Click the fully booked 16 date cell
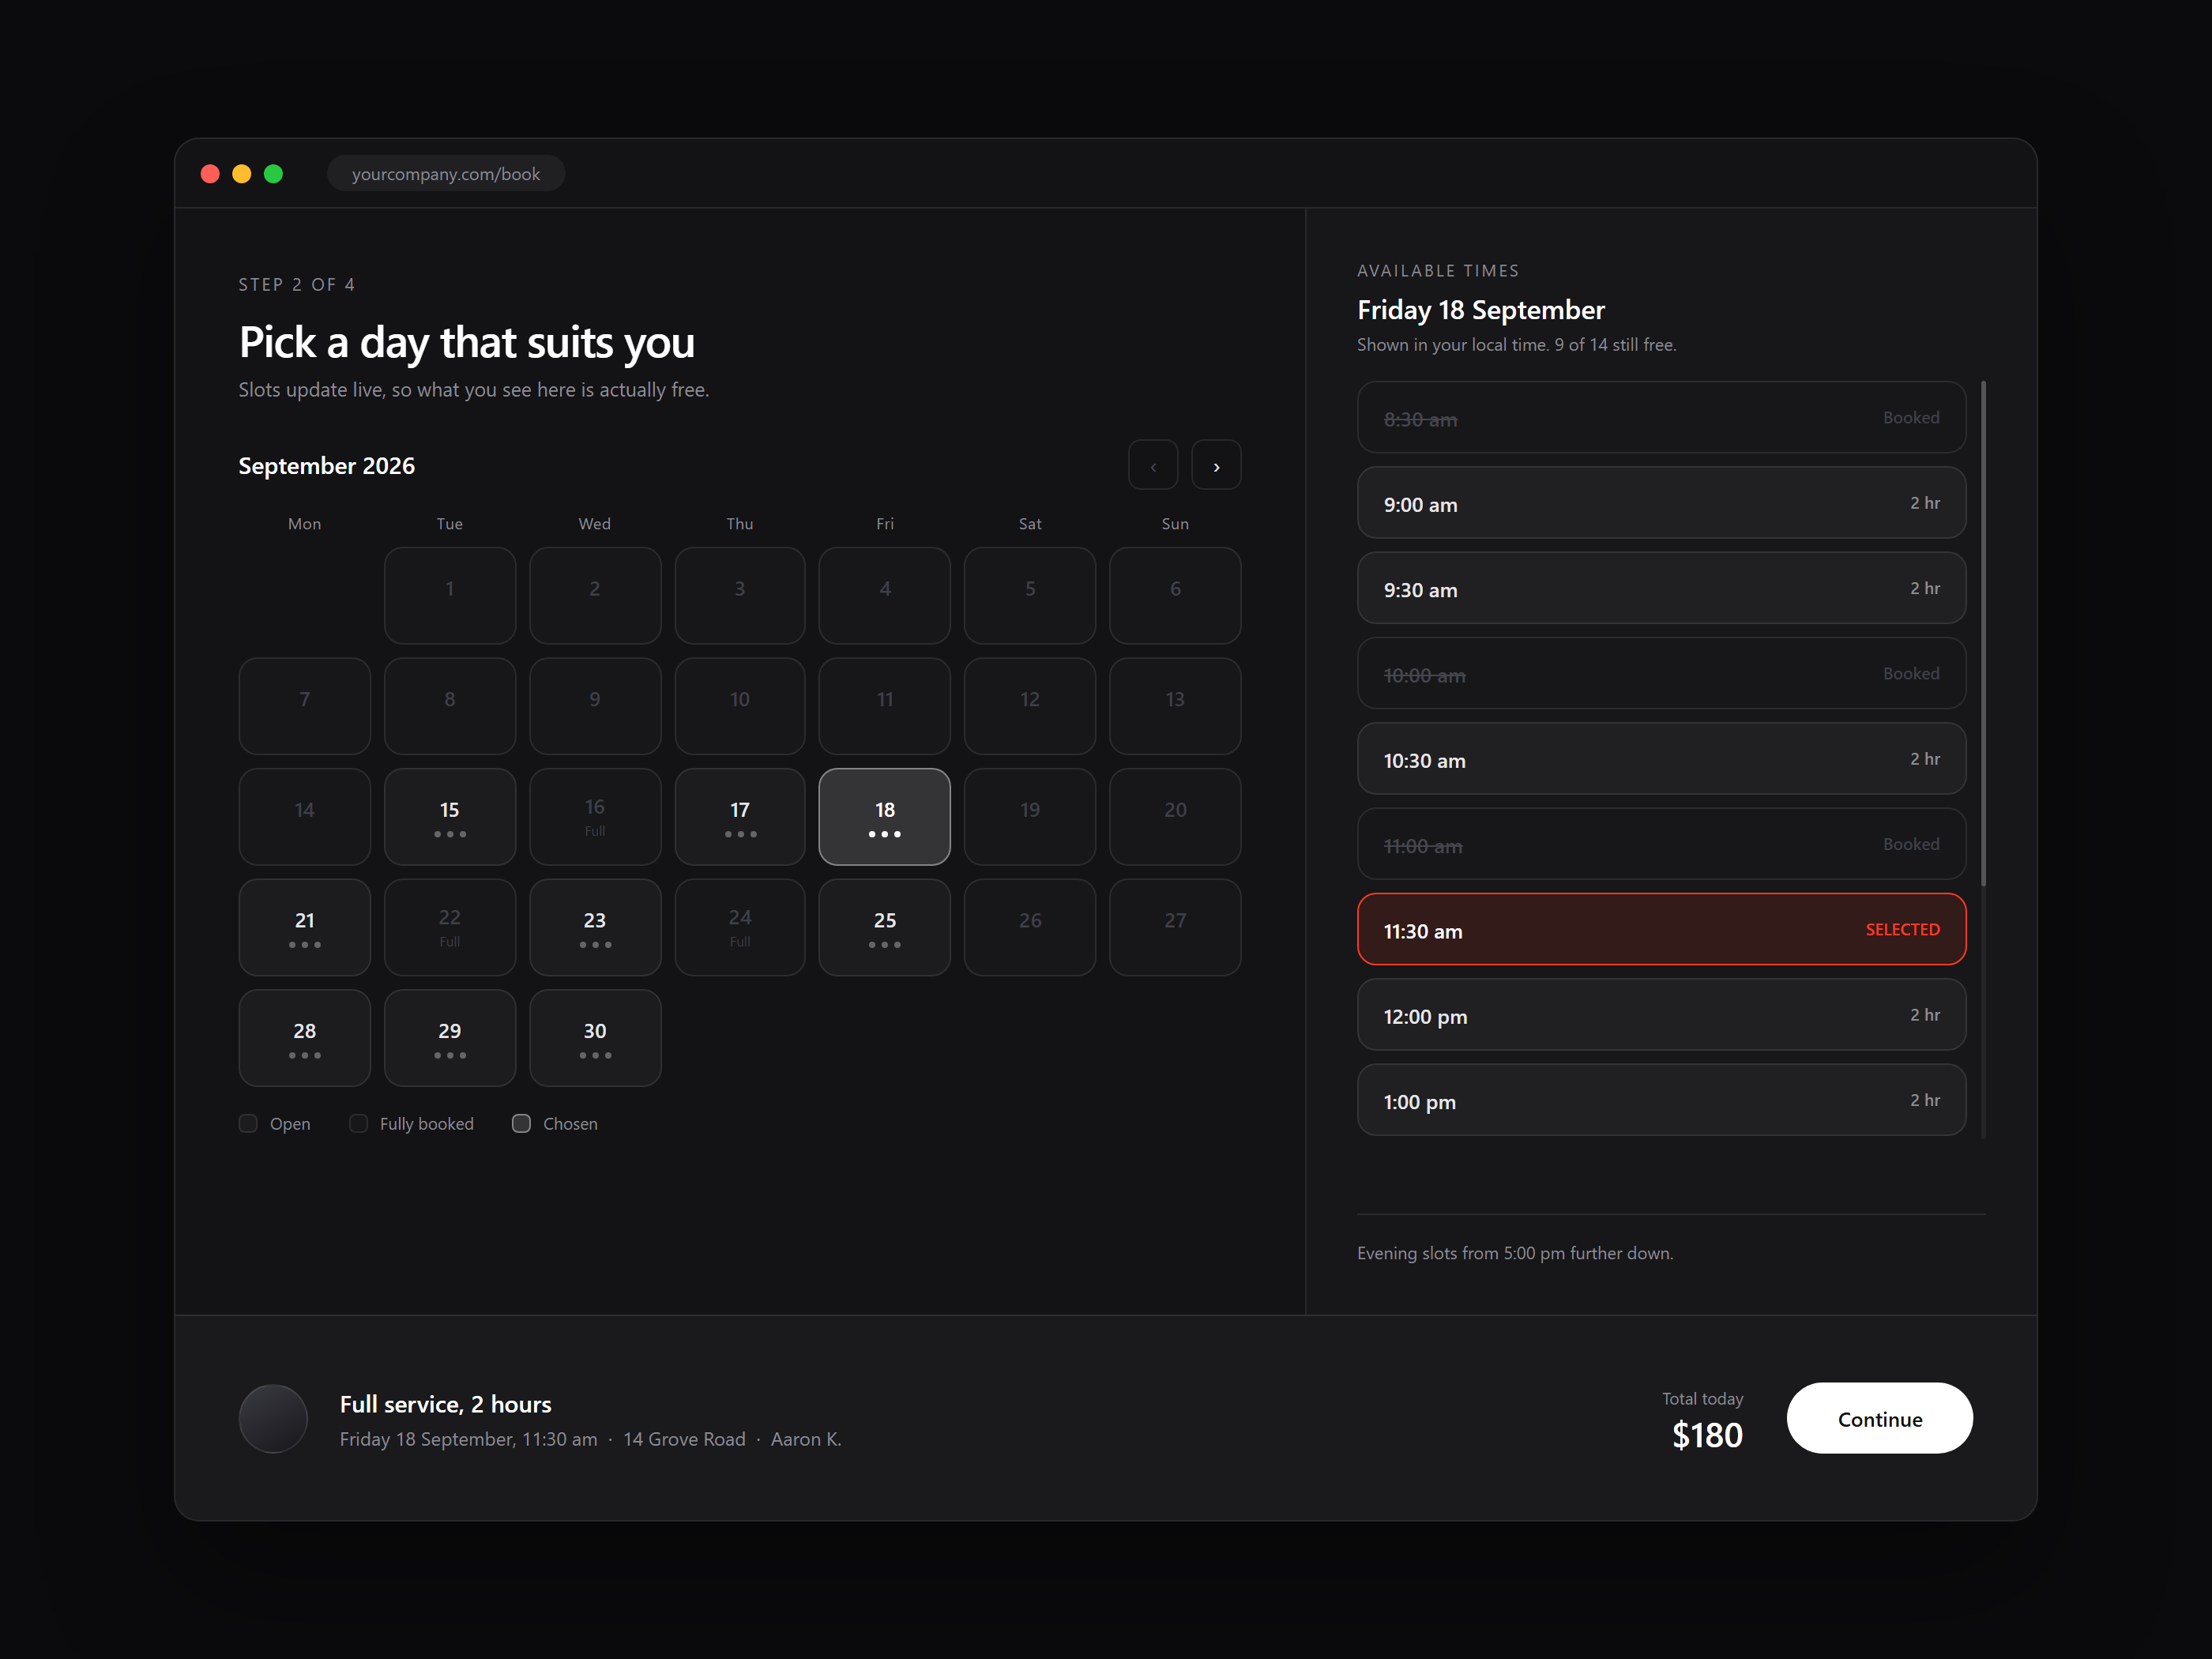Image resolution: width=2212 pixels, height=1659 pixels. (x=595, y=817)
